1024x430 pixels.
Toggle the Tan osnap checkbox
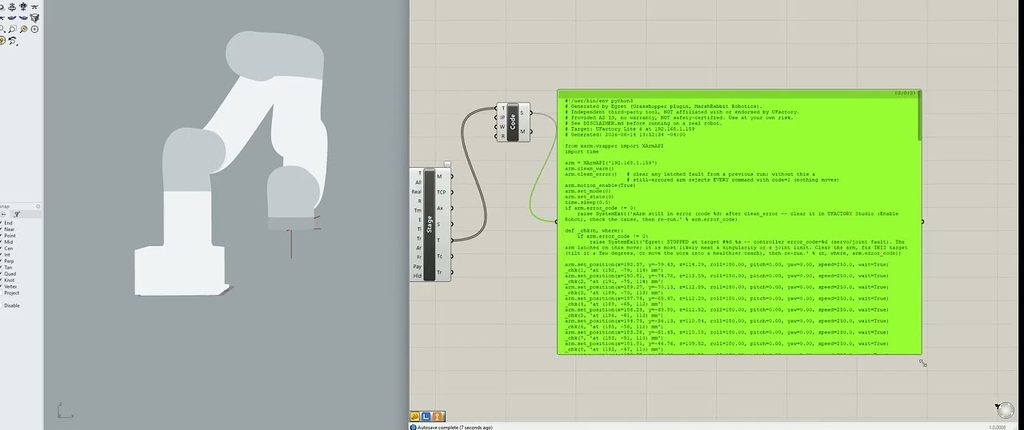click(x=1, y=267)
